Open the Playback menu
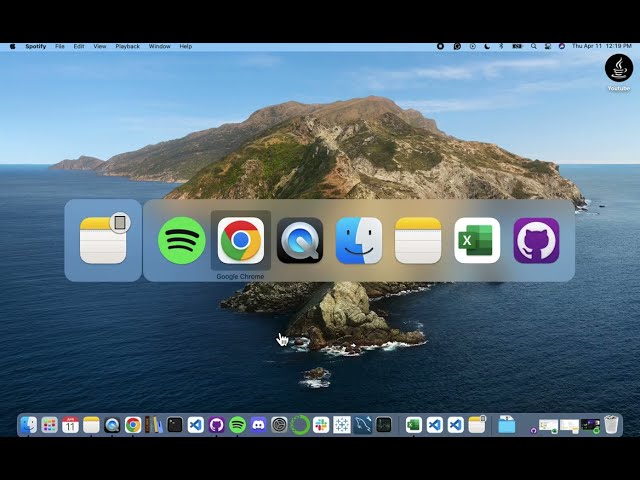This screenshot has width=640, height=480. 127,47
